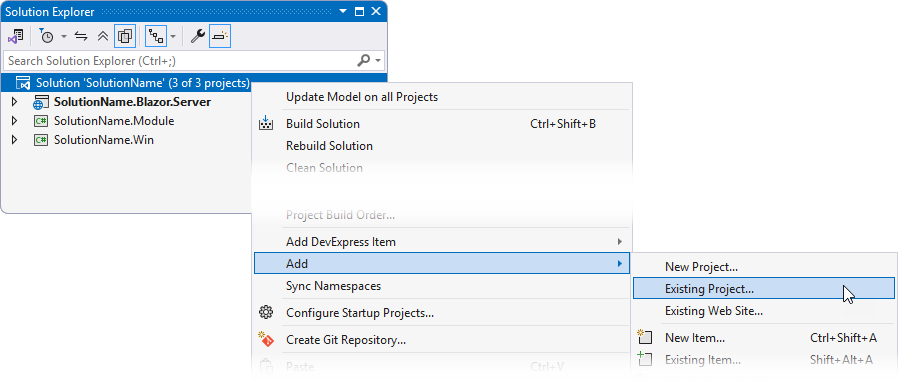Select SolutionName.Blazor.Server project name

tap(132, 103)
